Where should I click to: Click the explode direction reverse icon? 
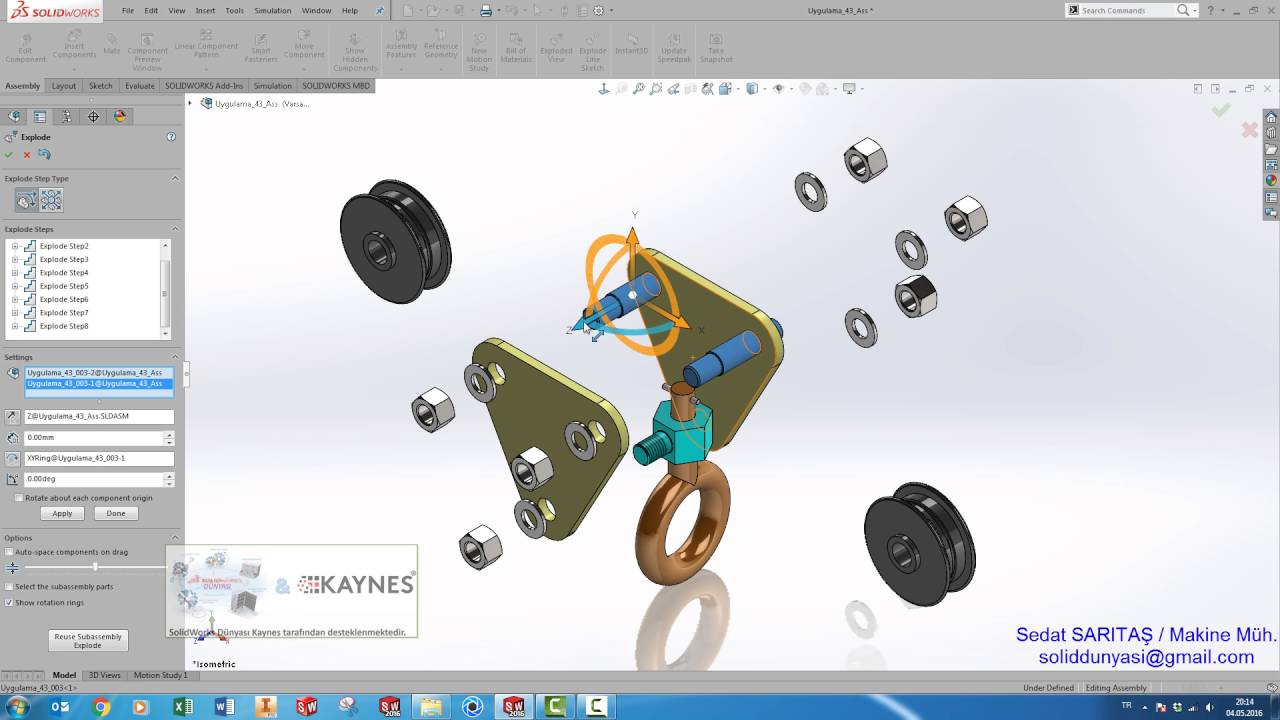click(x=12, y=416)
